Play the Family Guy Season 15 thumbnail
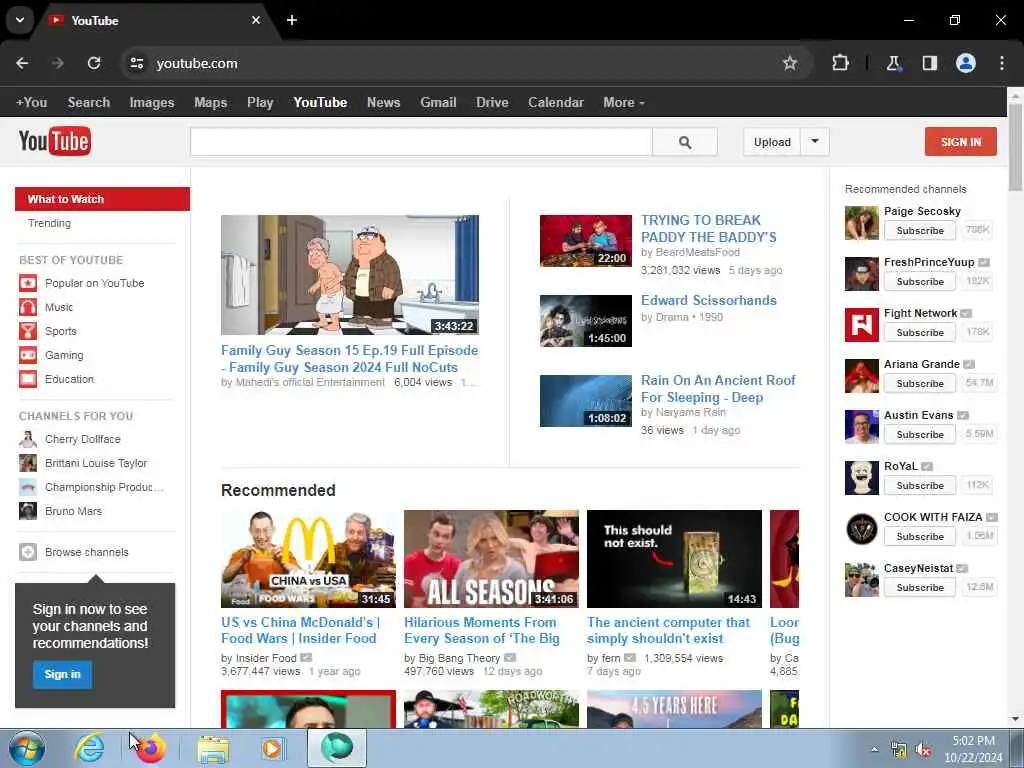1024x768 pixels. [x=349, y=275]
